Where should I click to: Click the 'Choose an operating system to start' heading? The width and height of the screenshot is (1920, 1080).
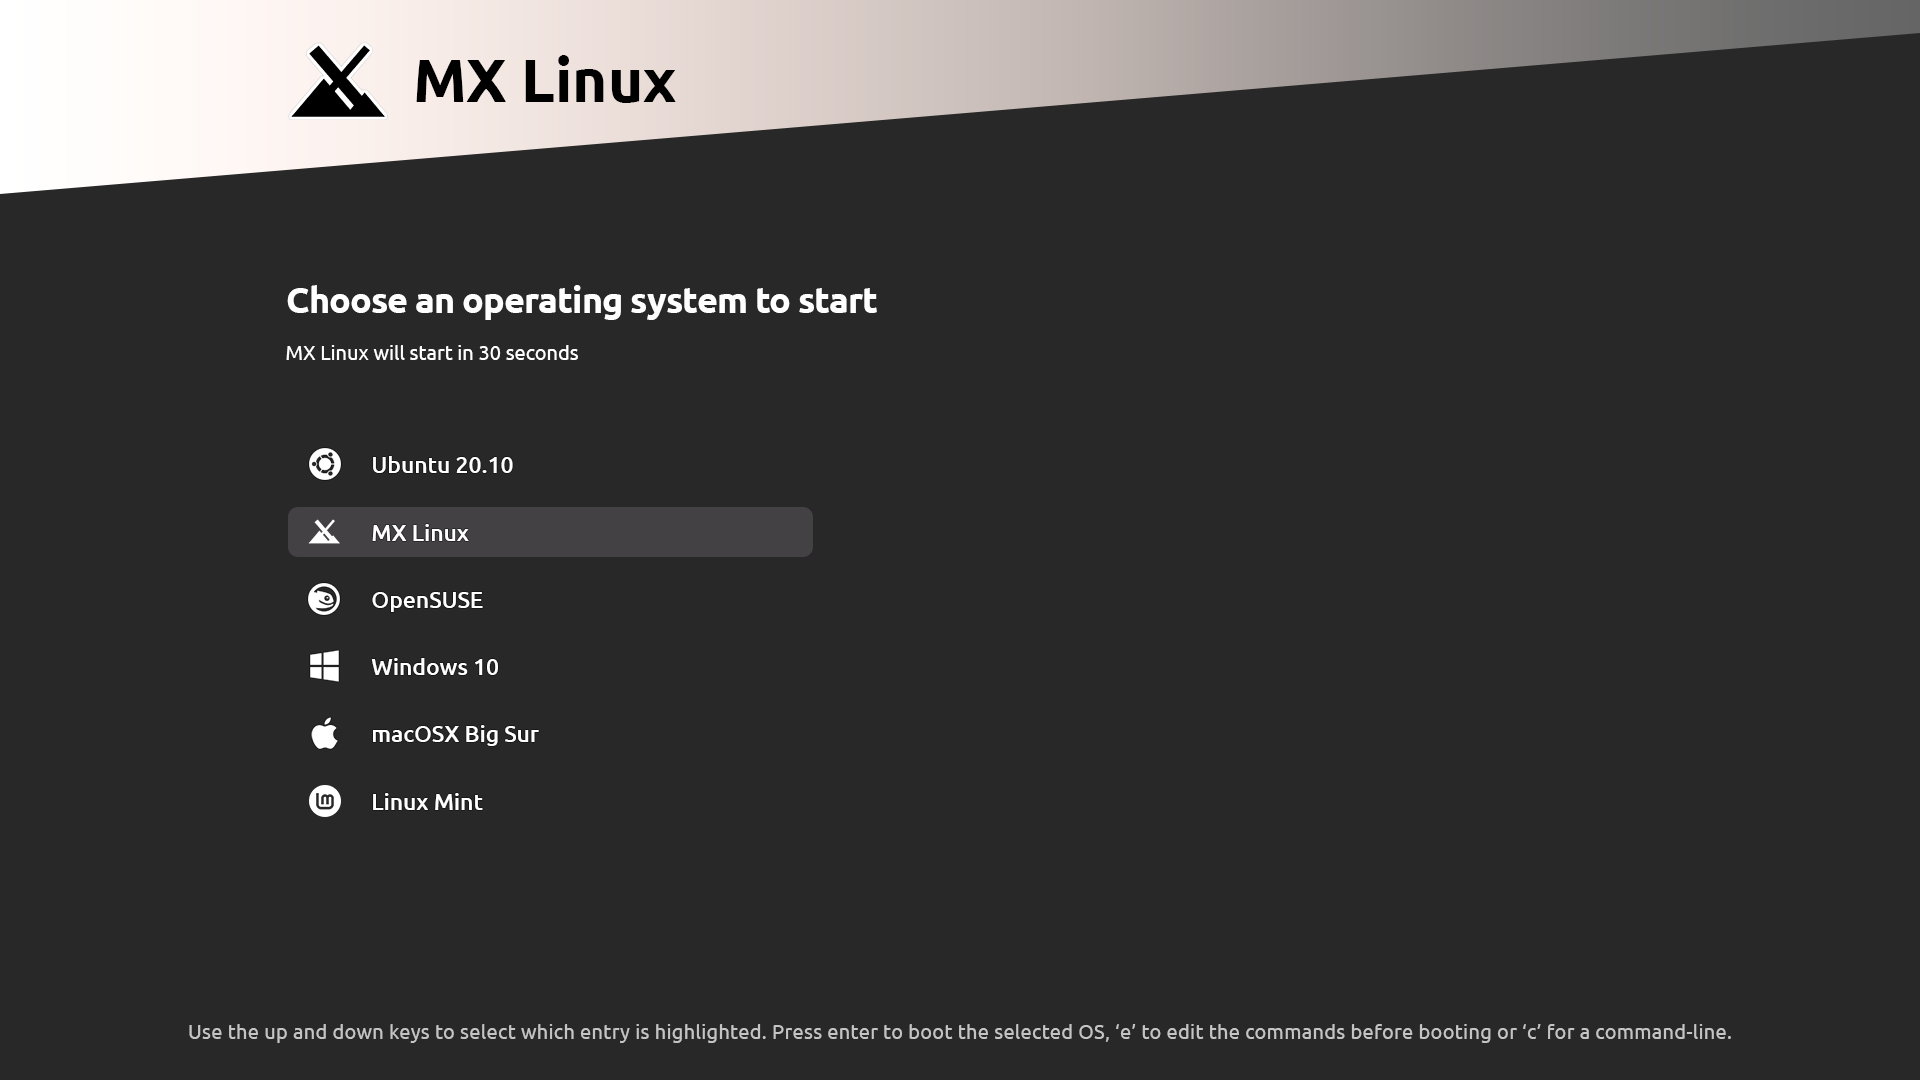(581, 300)
